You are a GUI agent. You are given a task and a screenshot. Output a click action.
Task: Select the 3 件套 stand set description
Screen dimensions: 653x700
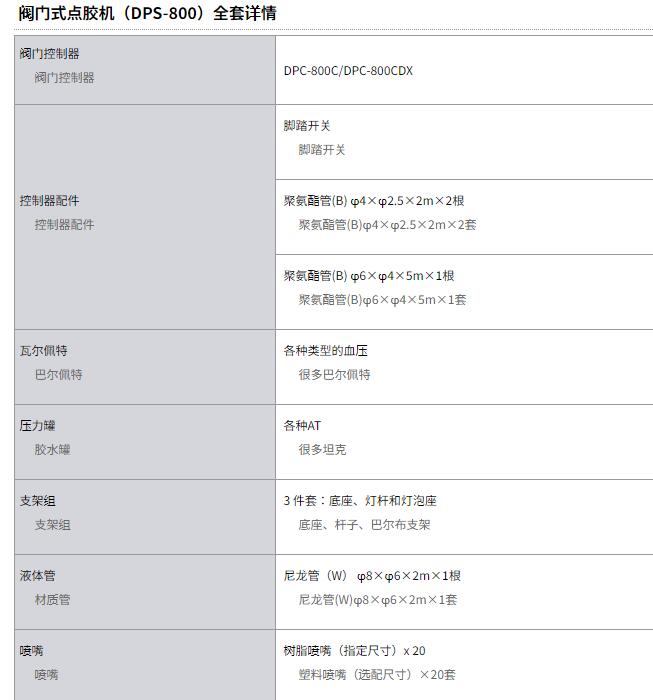pyautogui.click(x=360, y=501)
